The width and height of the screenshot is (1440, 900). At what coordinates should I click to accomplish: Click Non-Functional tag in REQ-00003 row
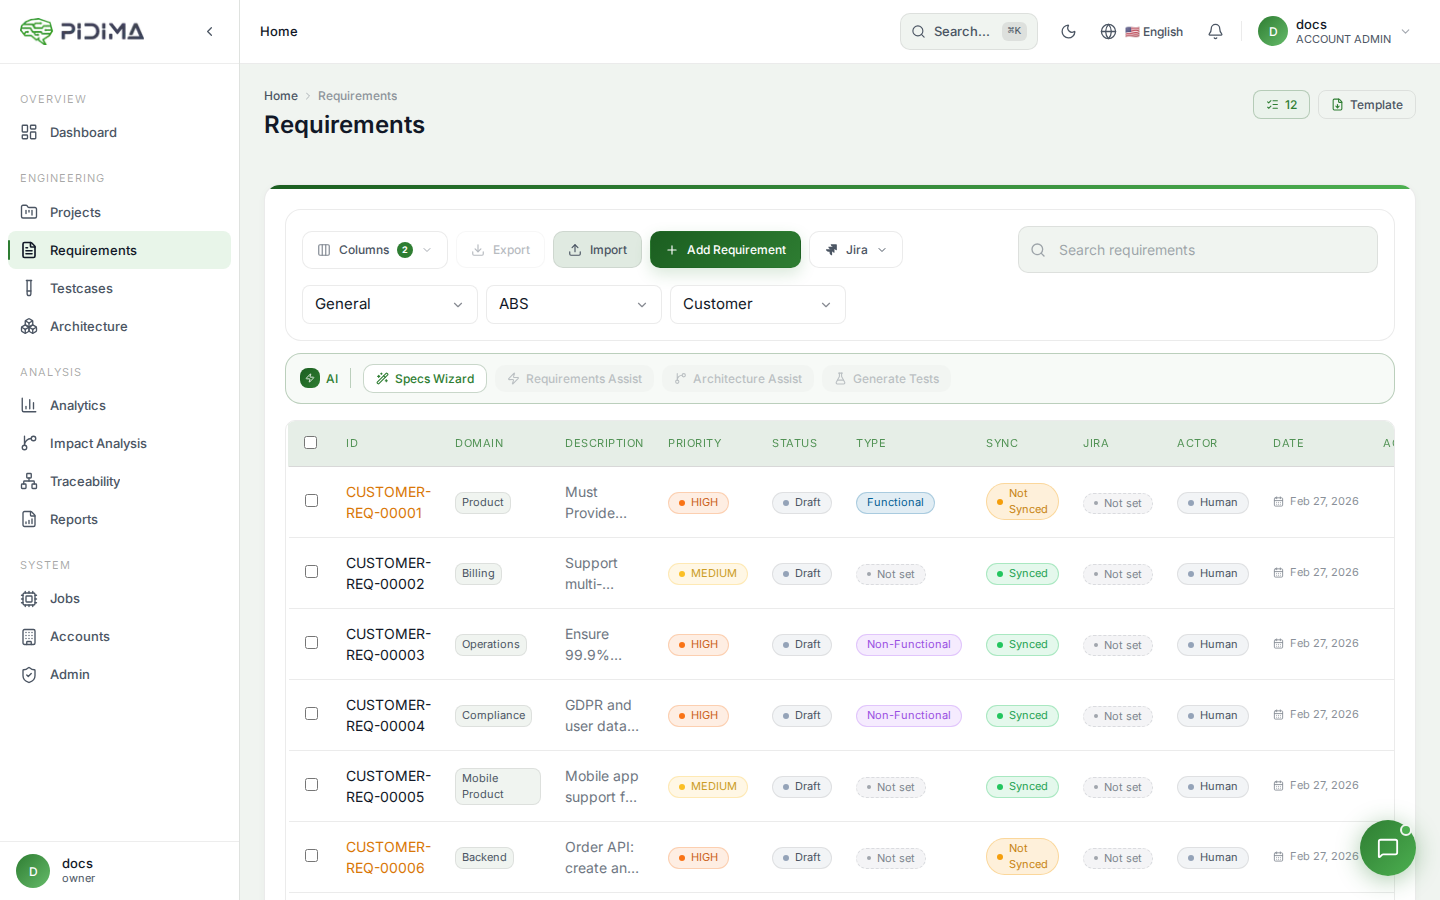coord(909,645)
